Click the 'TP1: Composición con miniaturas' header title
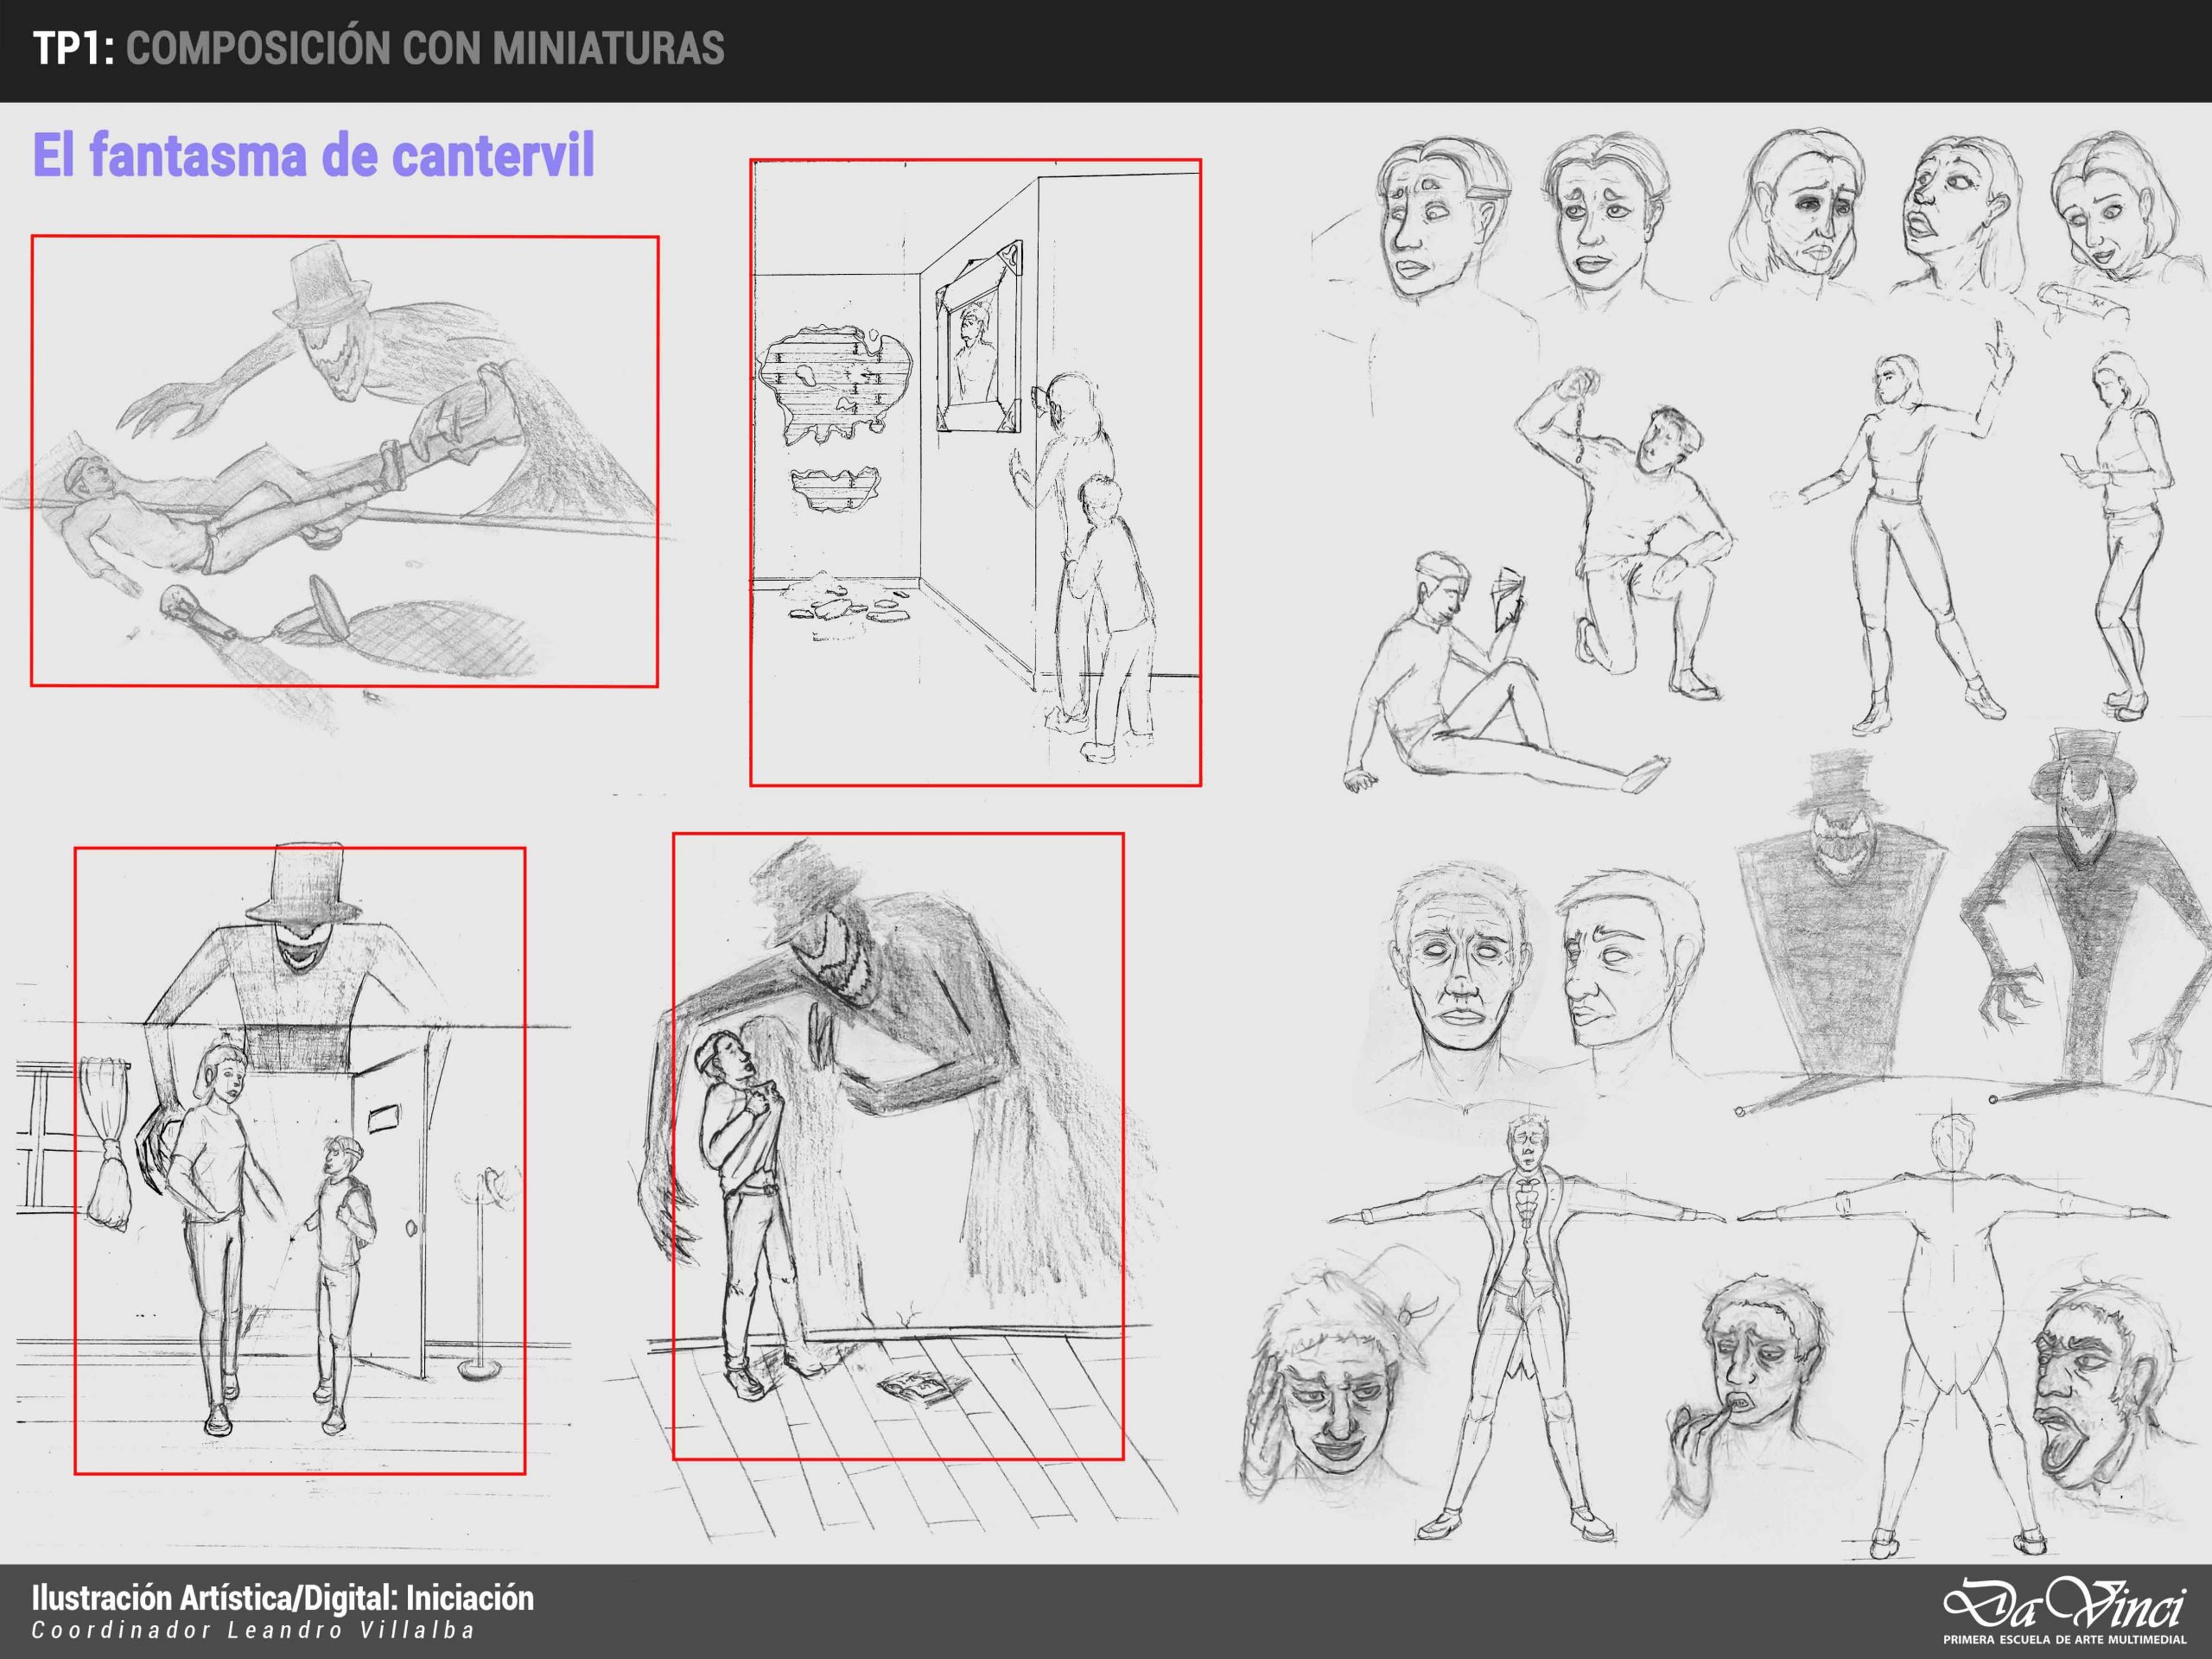 pyautogui.click(x=379, y=49)
